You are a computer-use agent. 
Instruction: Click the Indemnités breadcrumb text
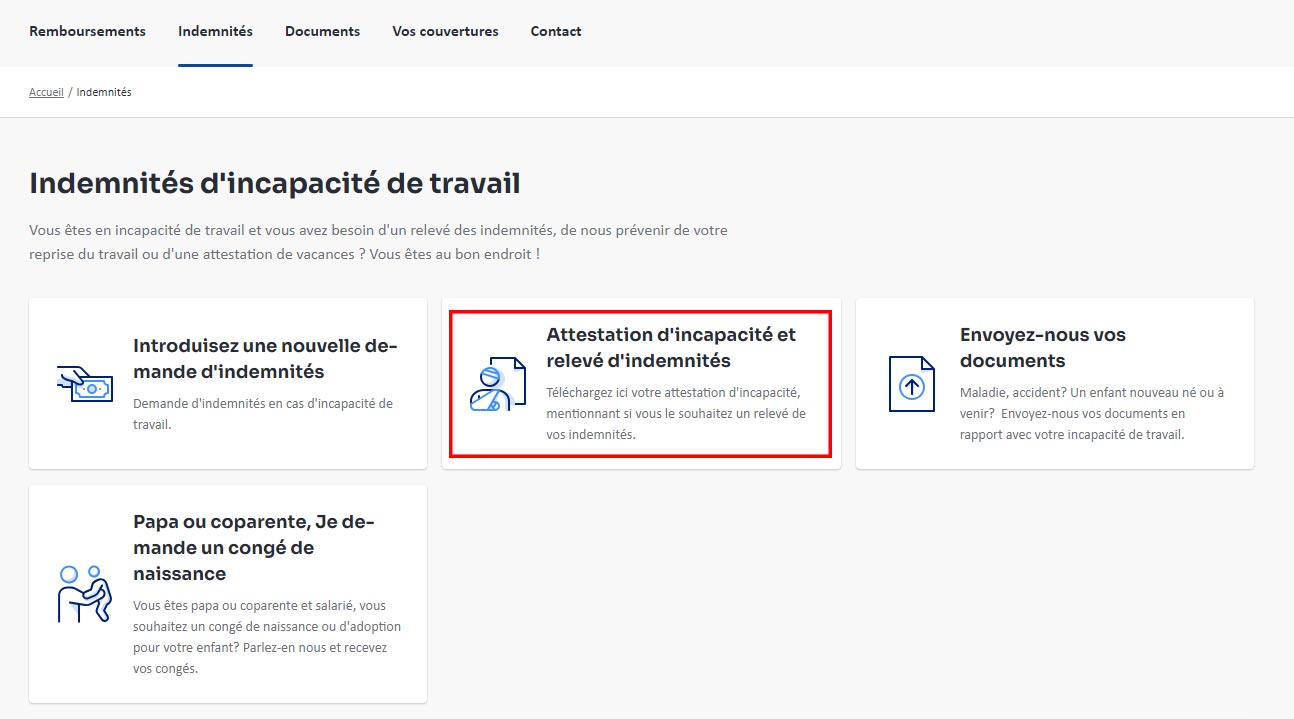coord(104,92)
